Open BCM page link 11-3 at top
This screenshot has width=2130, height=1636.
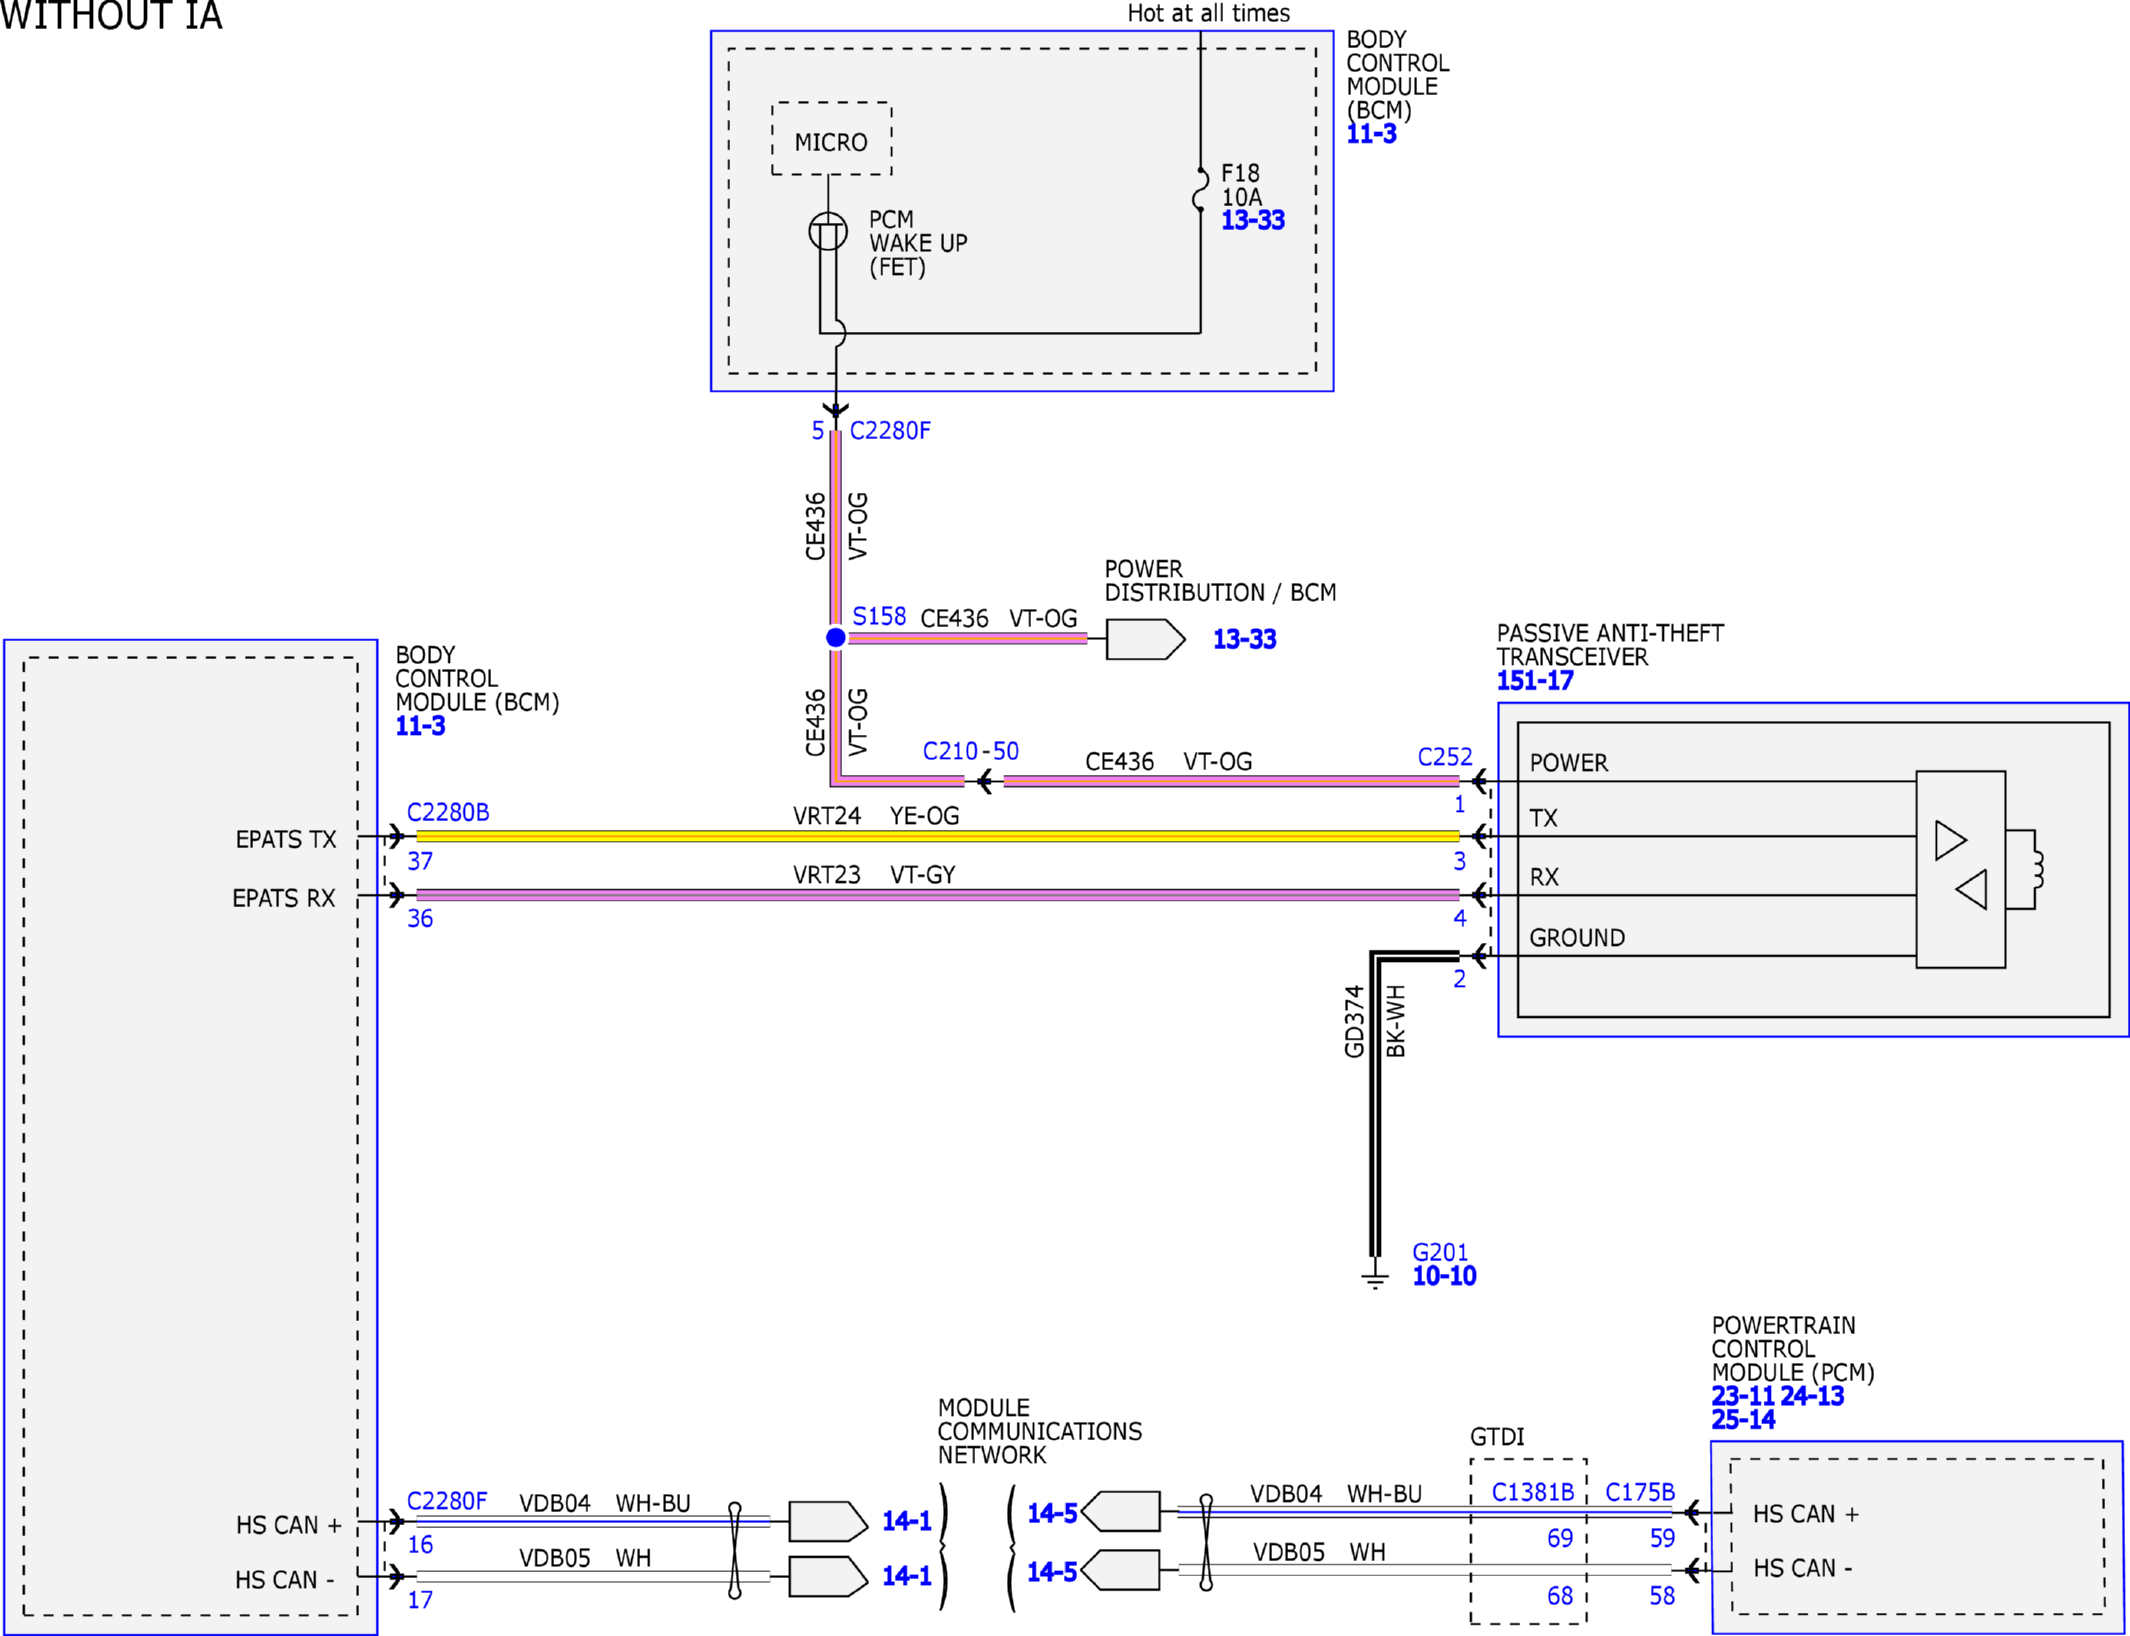click(x=1371, y=134)
